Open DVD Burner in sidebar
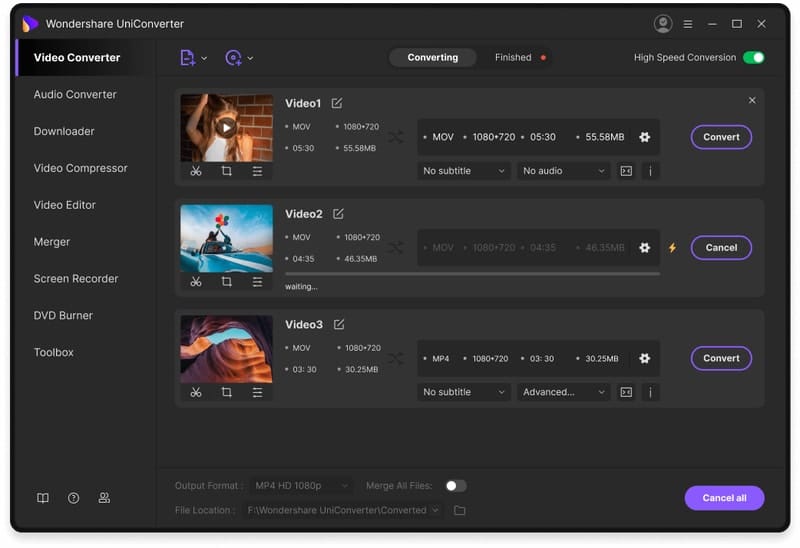 tap(63, 315)
